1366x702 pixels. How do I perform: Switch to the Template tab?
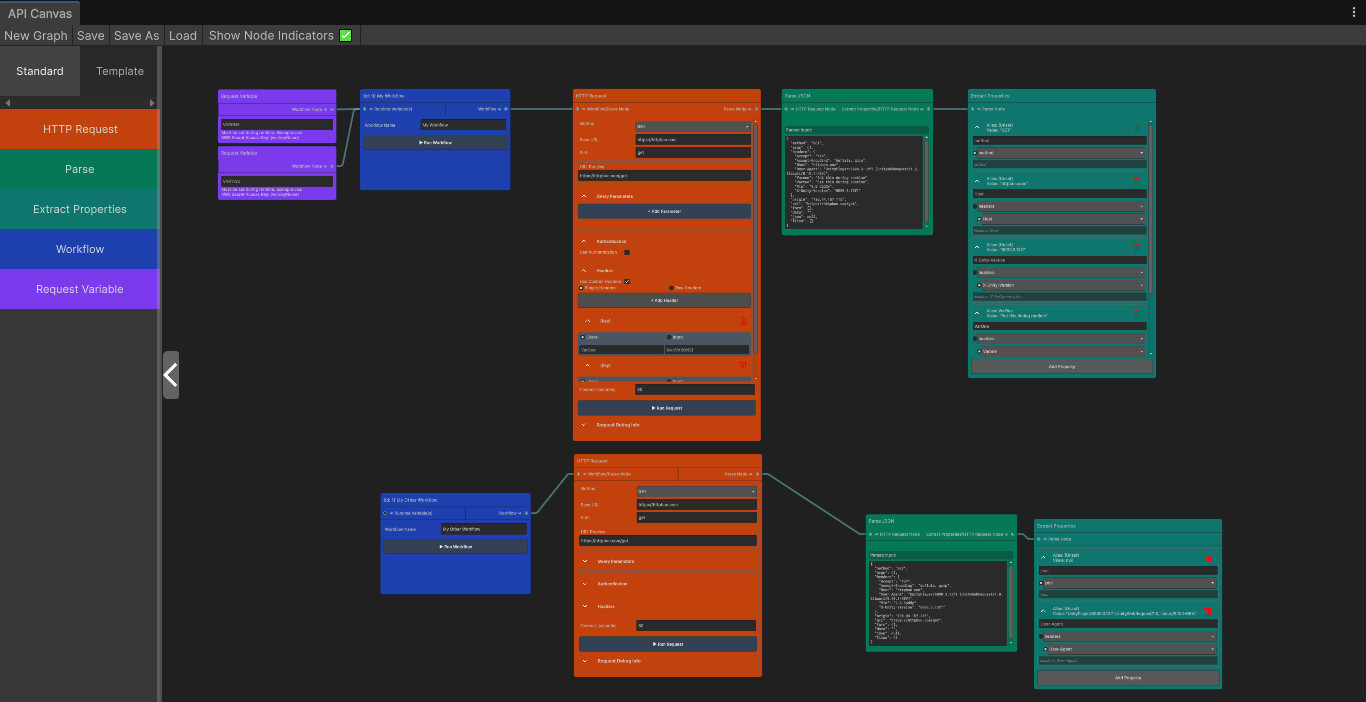pyautogui.click(x=120, y=71)
